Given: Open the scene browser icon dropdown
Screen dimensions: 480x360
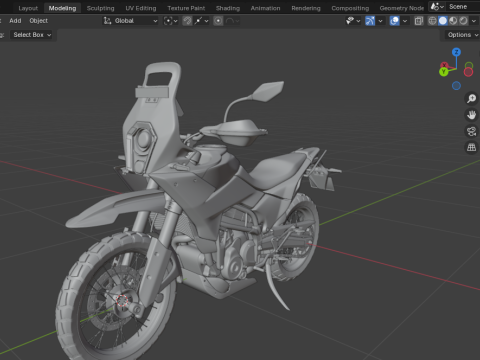Looking at the screenshot, I should (437, 7).
